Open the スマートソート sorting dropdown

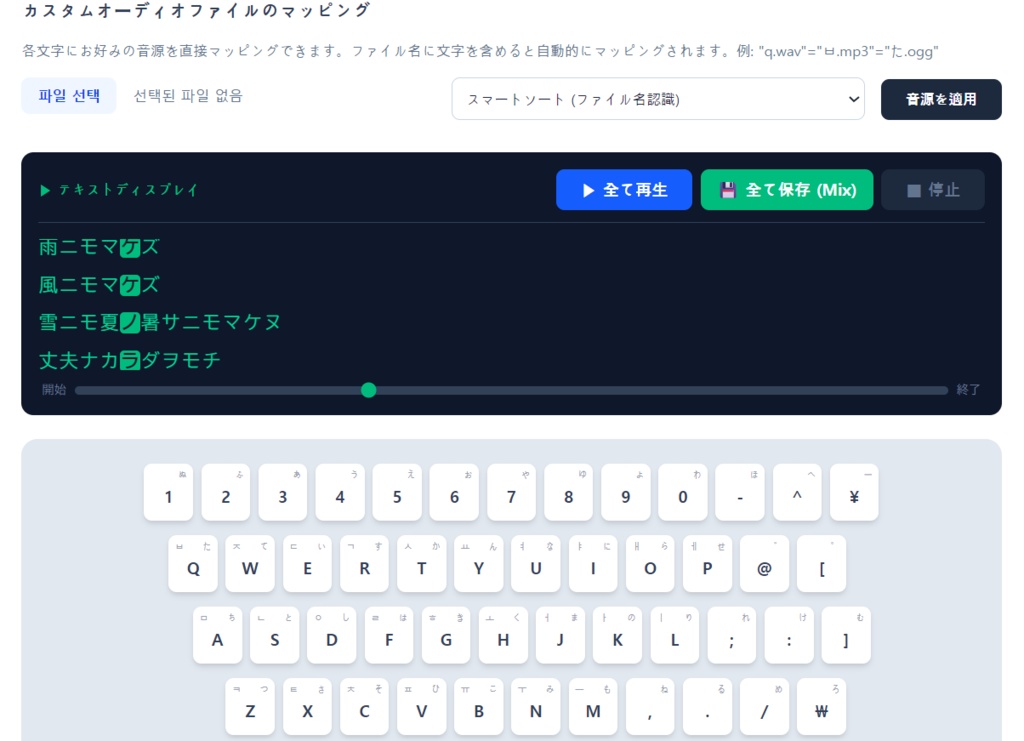click(658, 99)
